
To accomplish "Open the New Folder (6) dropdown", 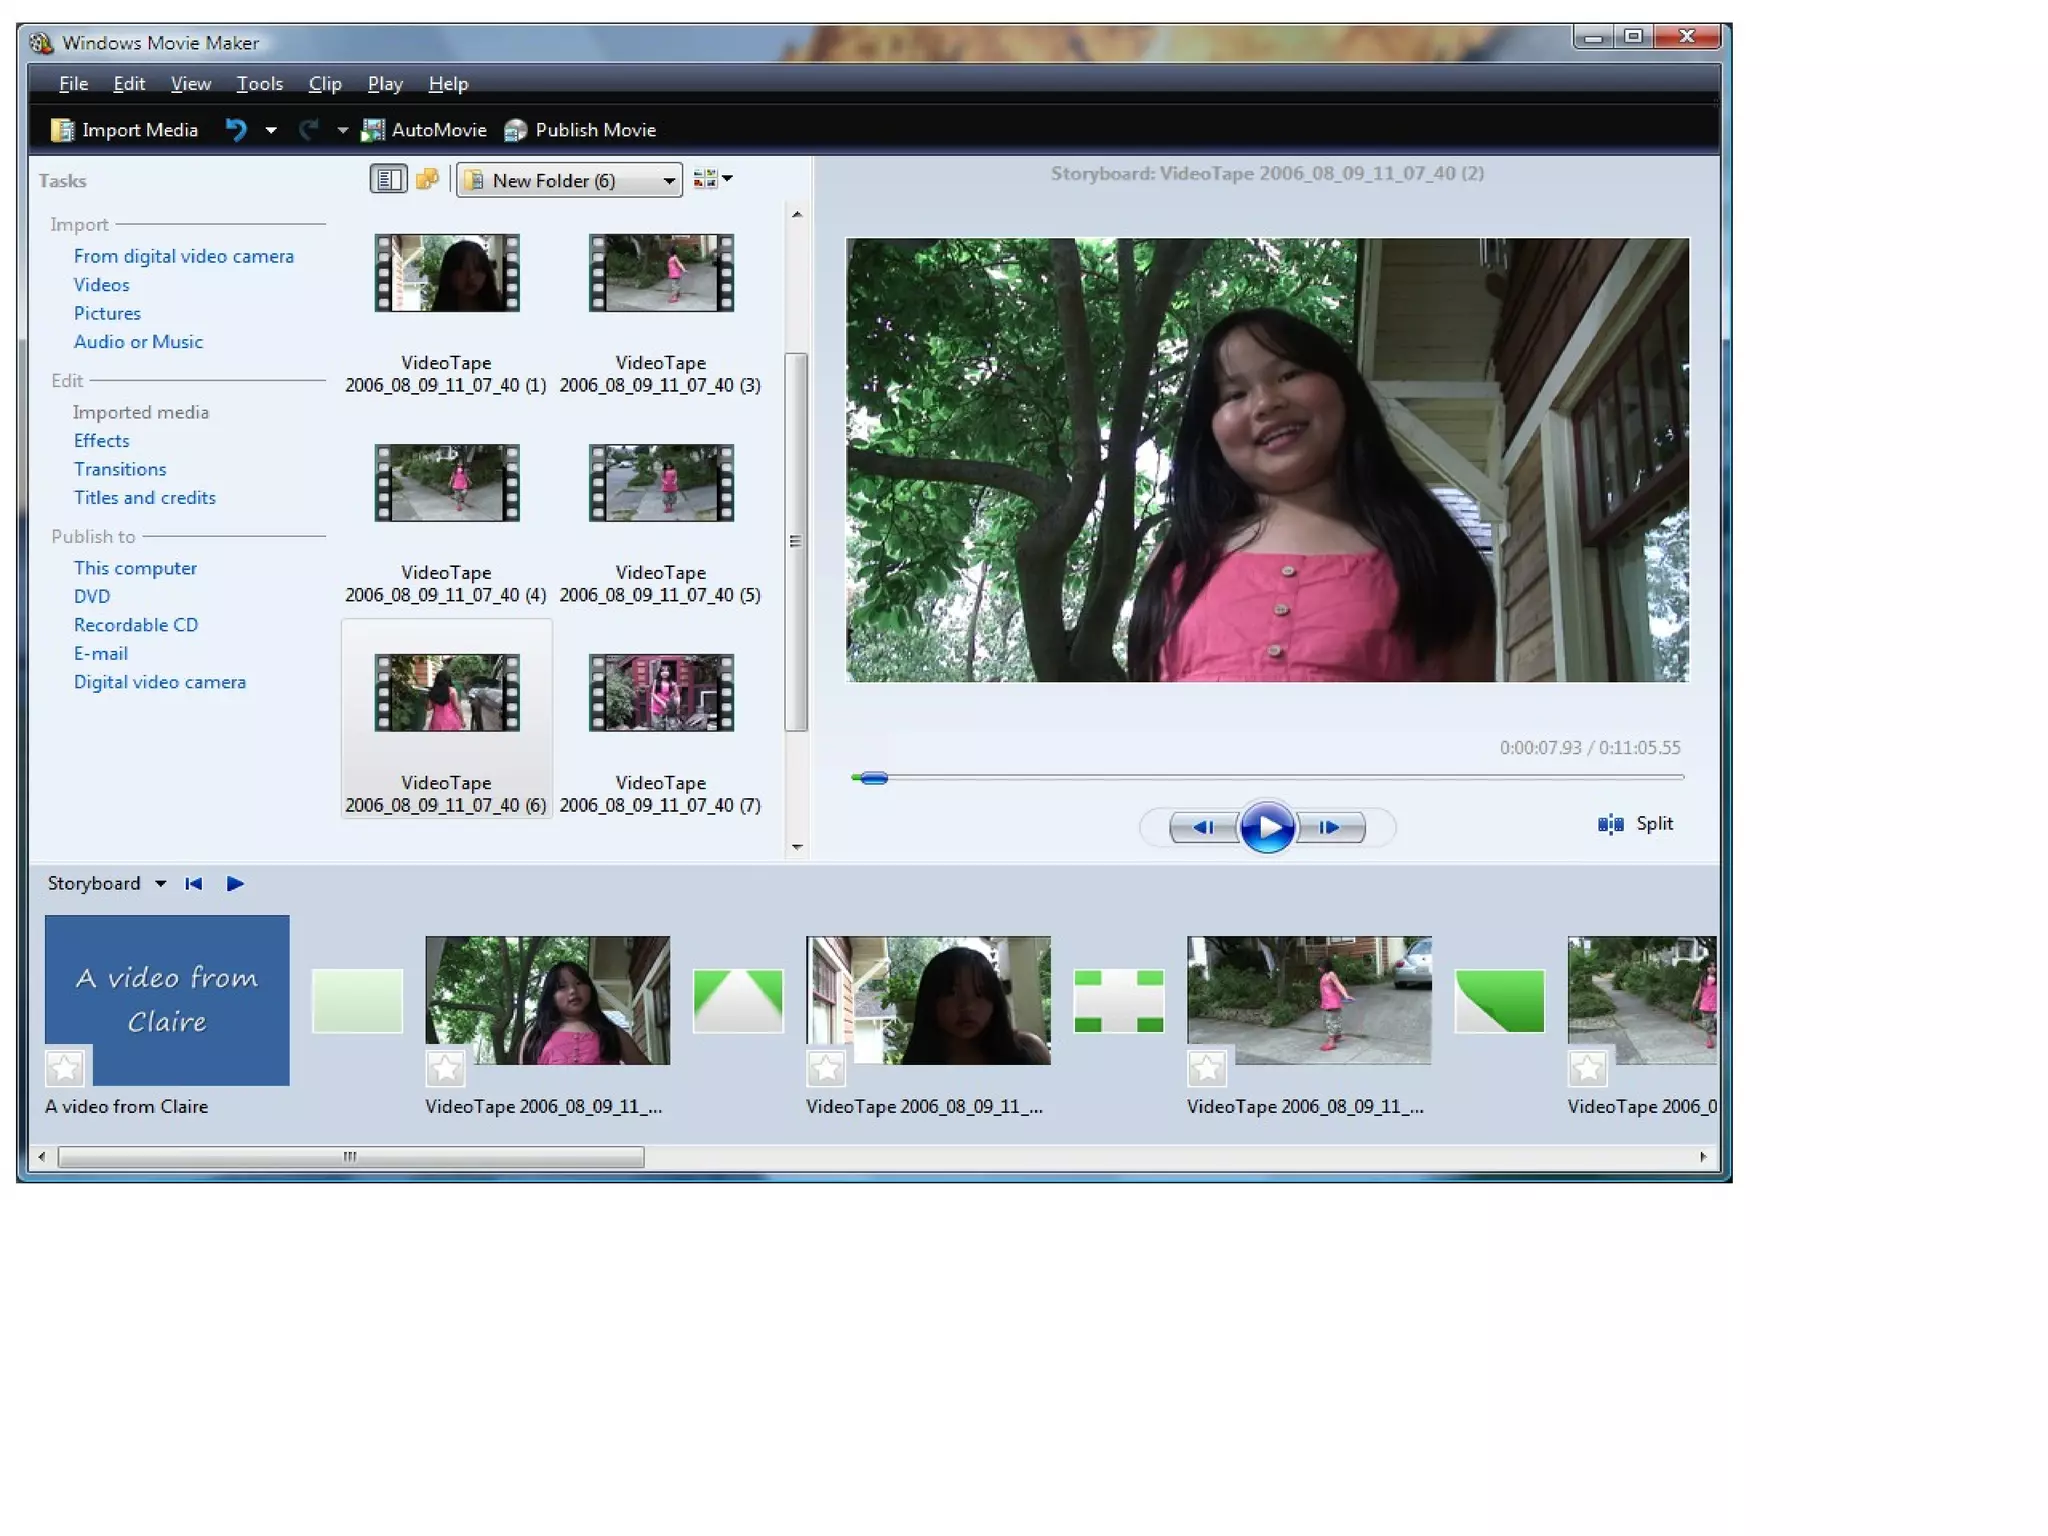I will [668, 181].
